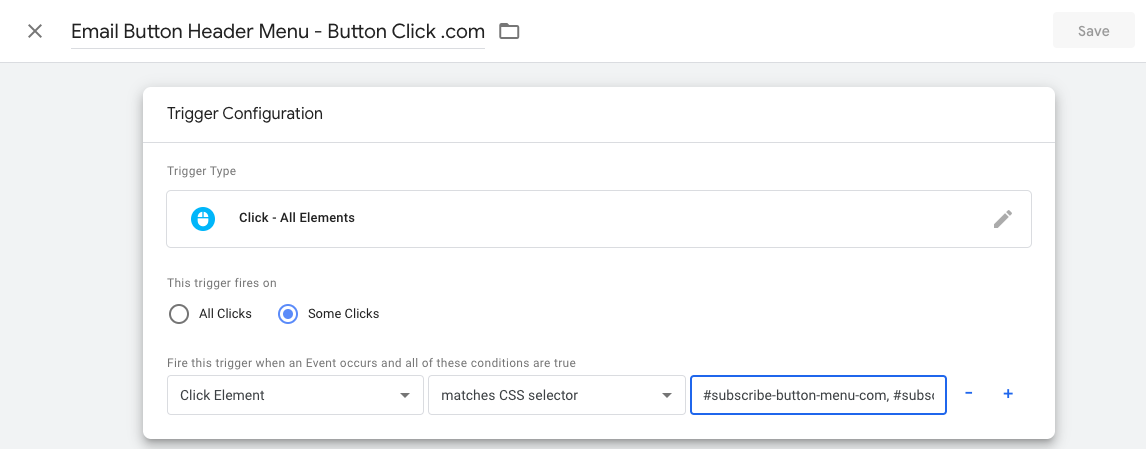Viewport: 1146px width, 449px height.
Task: Click the arrow on the Click Element dropdown
Action: click(405, 396)
